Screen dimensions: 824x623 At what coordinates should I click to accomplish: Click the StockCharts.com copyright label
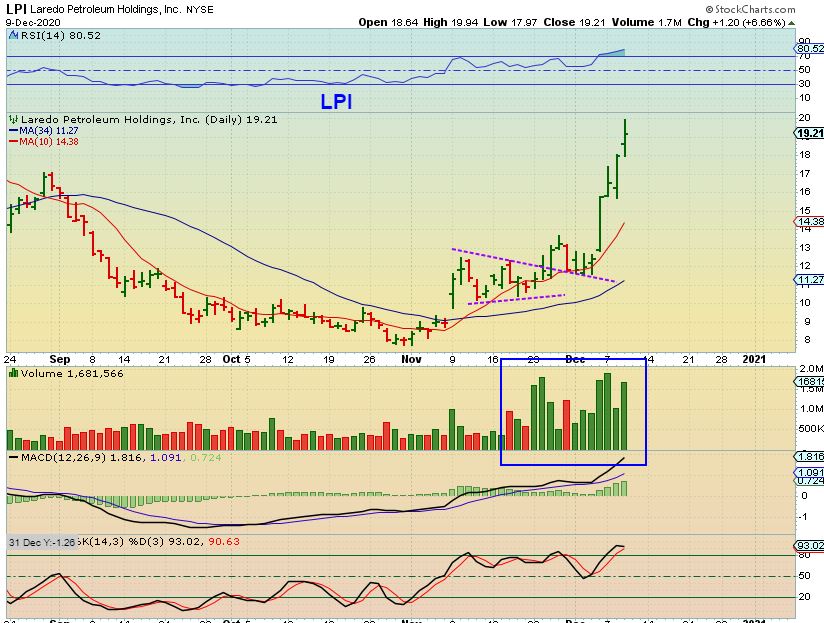tap(750, 9)
